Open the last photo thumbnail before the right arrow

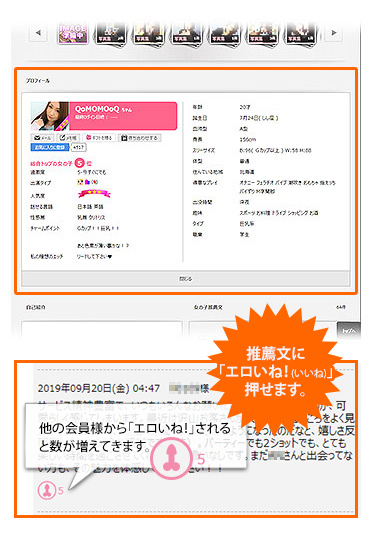300,34
